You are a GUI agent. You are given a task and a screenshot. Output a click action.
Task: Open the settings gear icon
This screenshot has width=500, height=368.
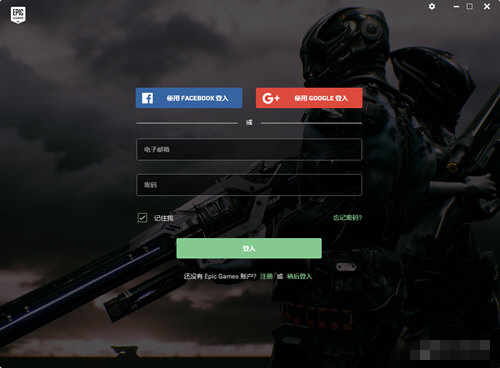point(432,6)
